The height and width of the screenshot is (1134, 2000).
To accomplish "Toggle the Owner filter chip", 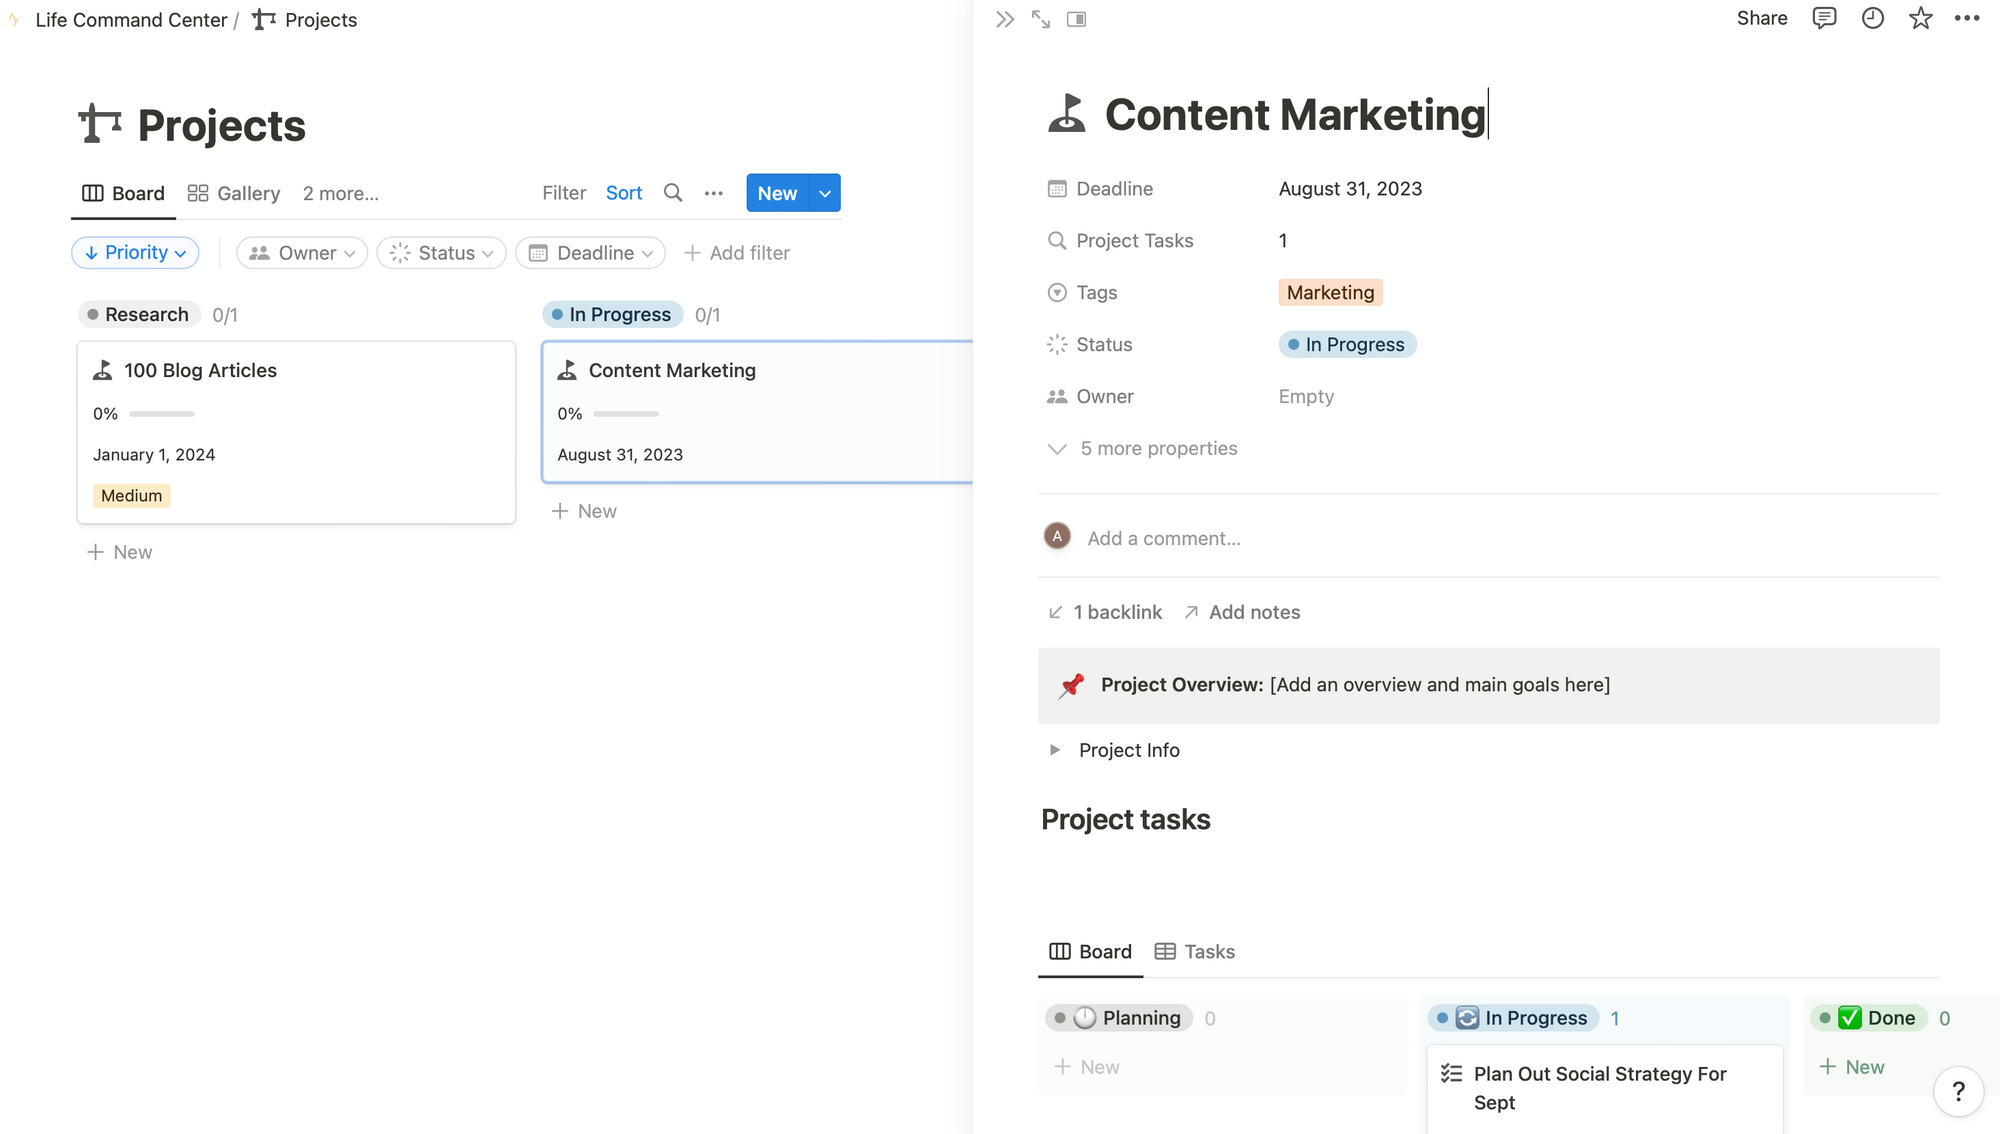I will pos(301,252).
